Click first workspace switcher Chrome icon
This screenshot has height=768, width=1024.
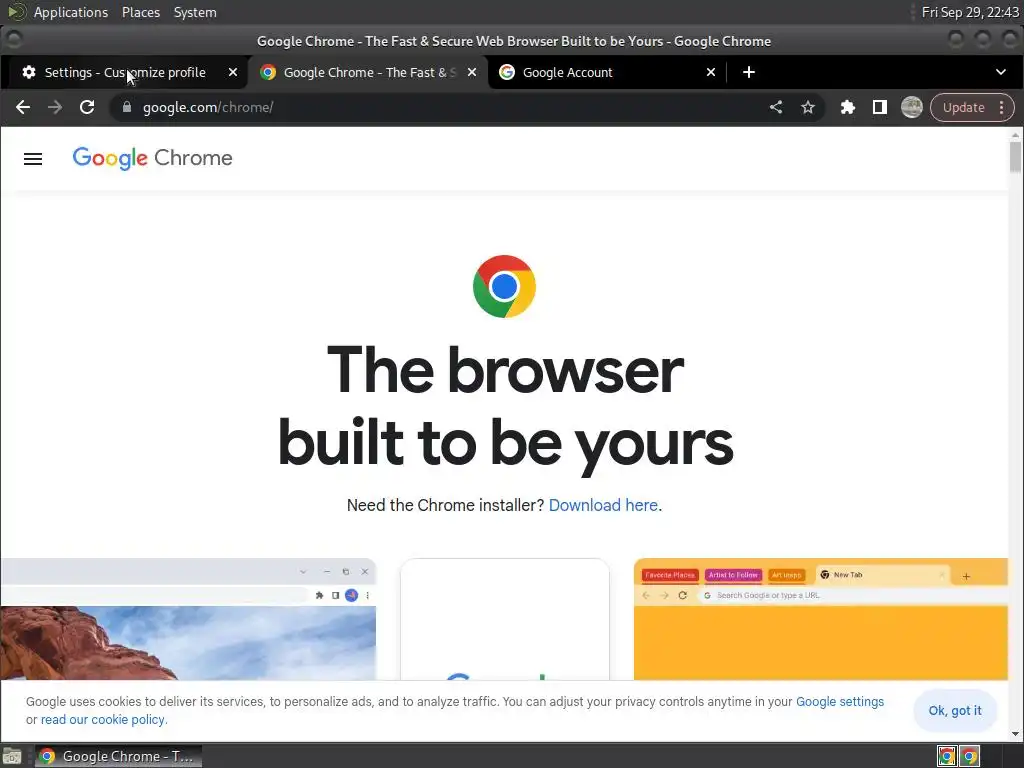coord(947,756)
